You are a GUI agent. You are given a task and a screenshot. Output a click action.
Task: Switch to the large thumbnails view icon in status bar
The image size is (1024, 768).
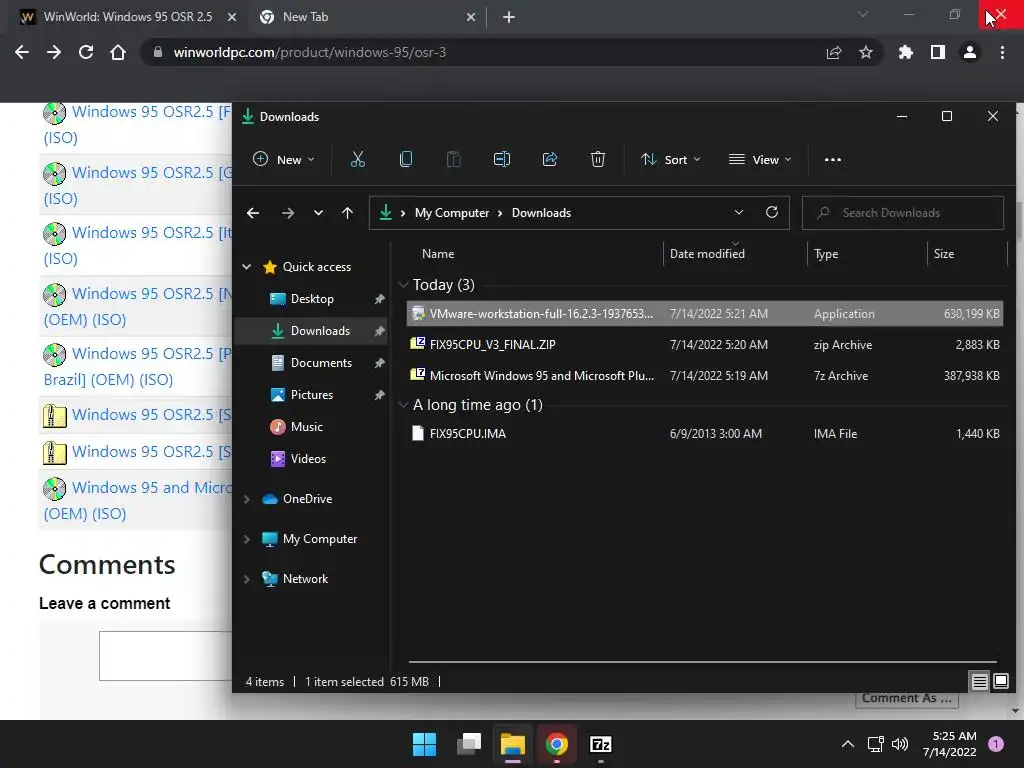pyautogui.click(x=1000, y=682)
